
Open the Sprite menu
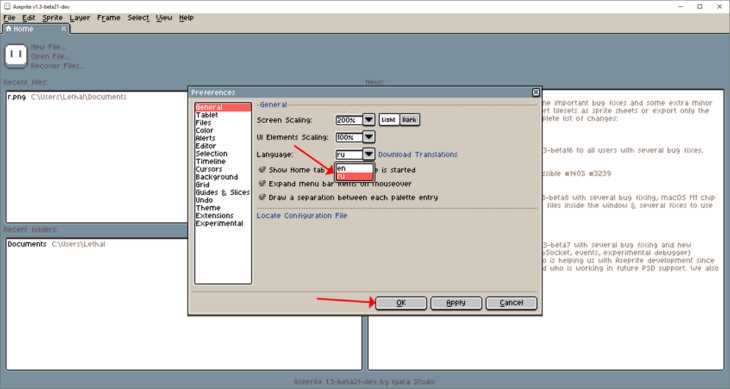click(53, 18)
